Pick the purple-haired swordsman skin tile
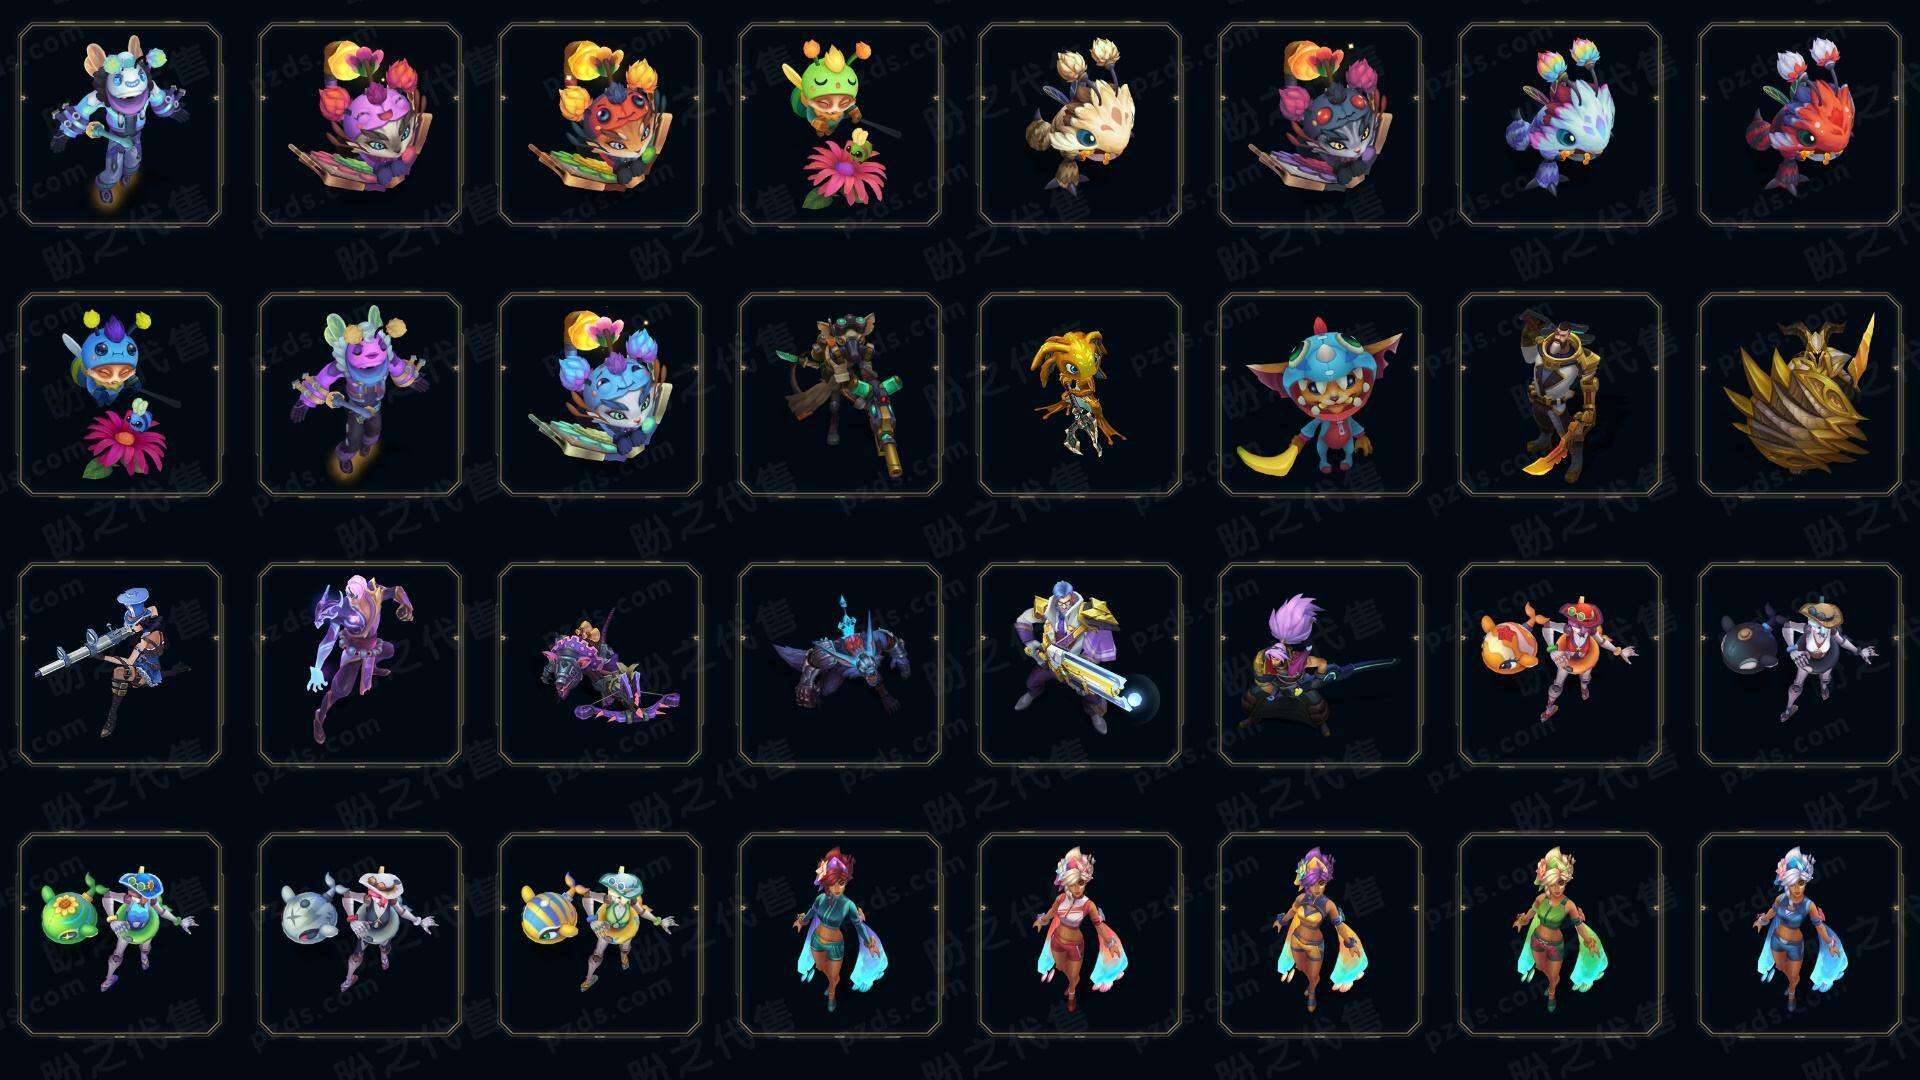Viewport: 1920px width, 1080px height. [x=1320, y=665]
